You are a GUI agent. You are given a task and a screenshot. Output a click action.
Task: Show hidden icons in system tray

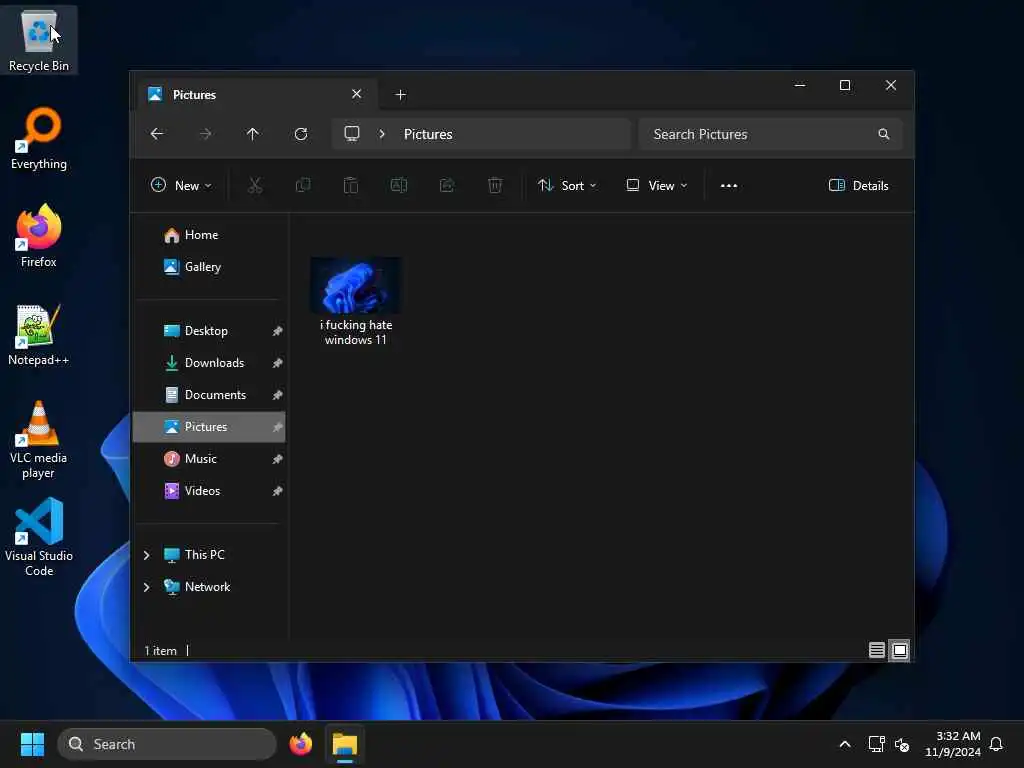pos(844,744)
